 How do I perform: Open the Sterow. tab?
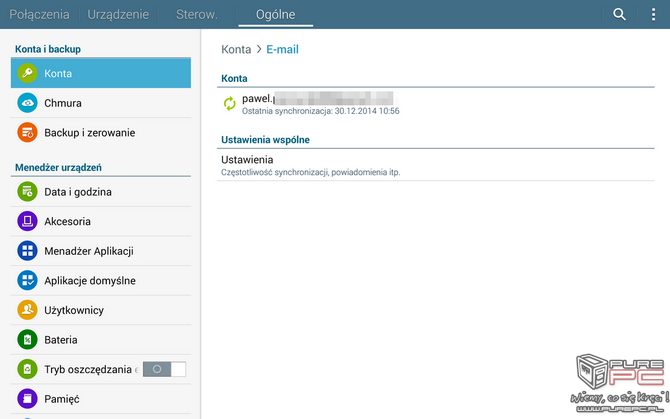pyautogui.click(x=197, y=14)
